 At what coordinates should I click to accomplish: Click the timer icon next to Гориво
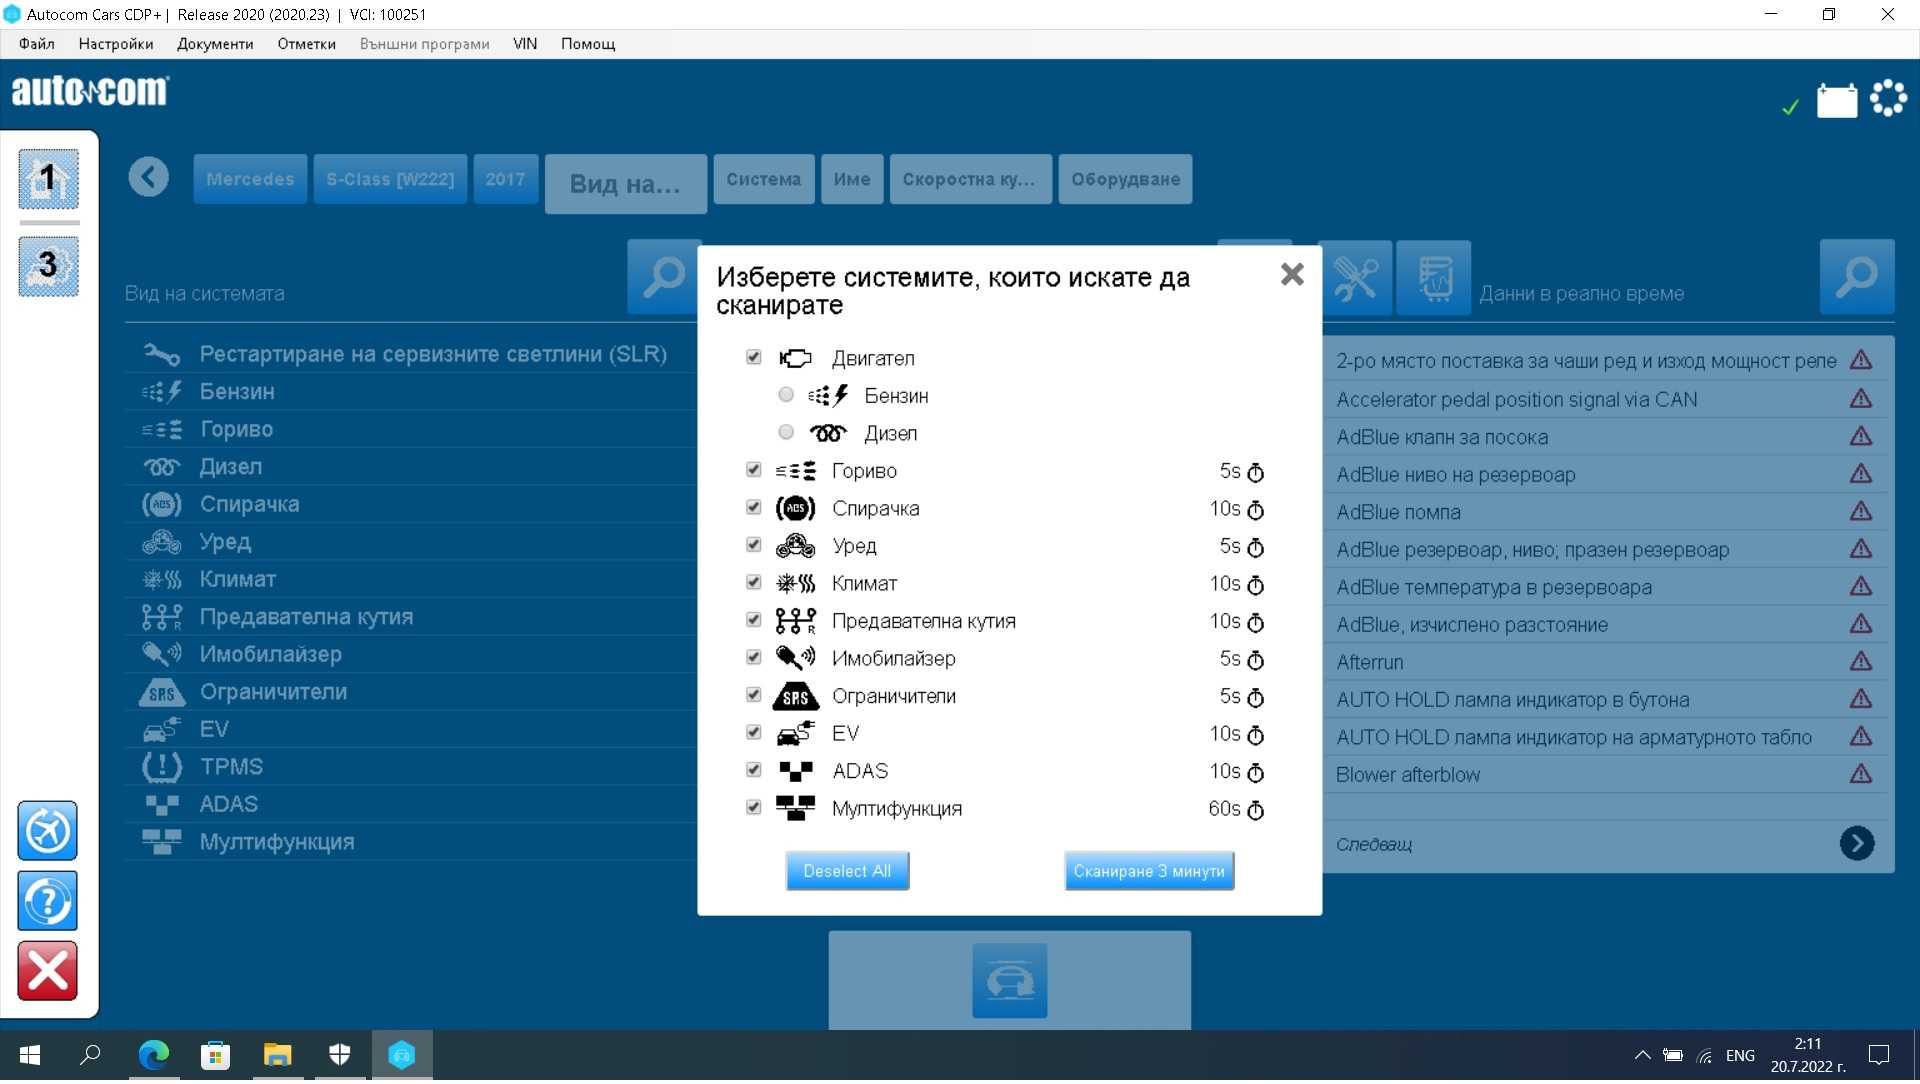click(x=1256, y=473)
